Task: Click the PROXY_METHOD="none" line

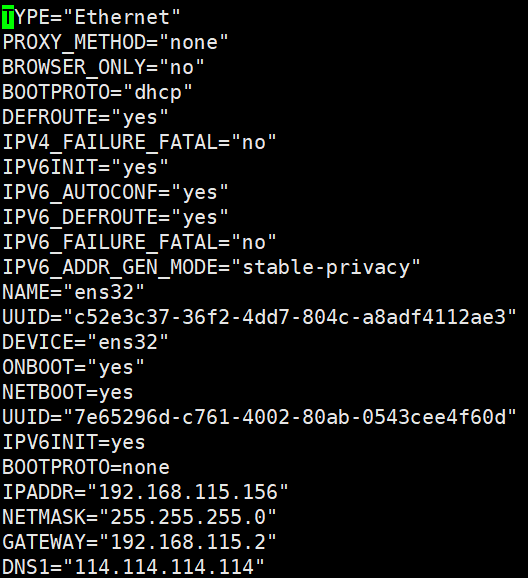Action: (115, 42)
